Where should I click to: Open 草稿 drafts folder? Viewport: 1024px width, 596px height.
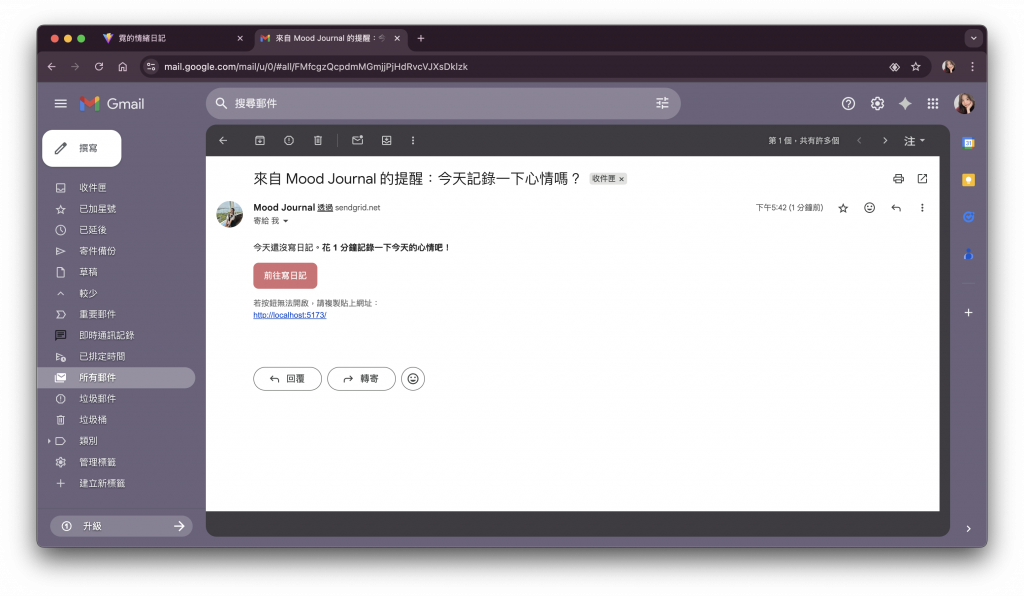point(88,272)
